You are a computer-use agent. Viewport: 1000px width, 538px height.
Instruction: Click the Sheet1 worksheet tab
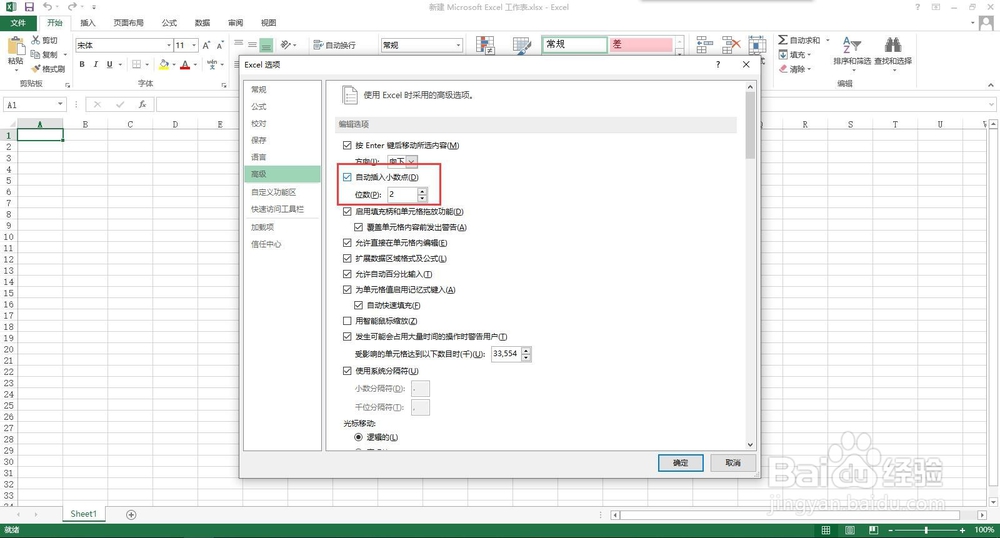(x=84, y=514)
